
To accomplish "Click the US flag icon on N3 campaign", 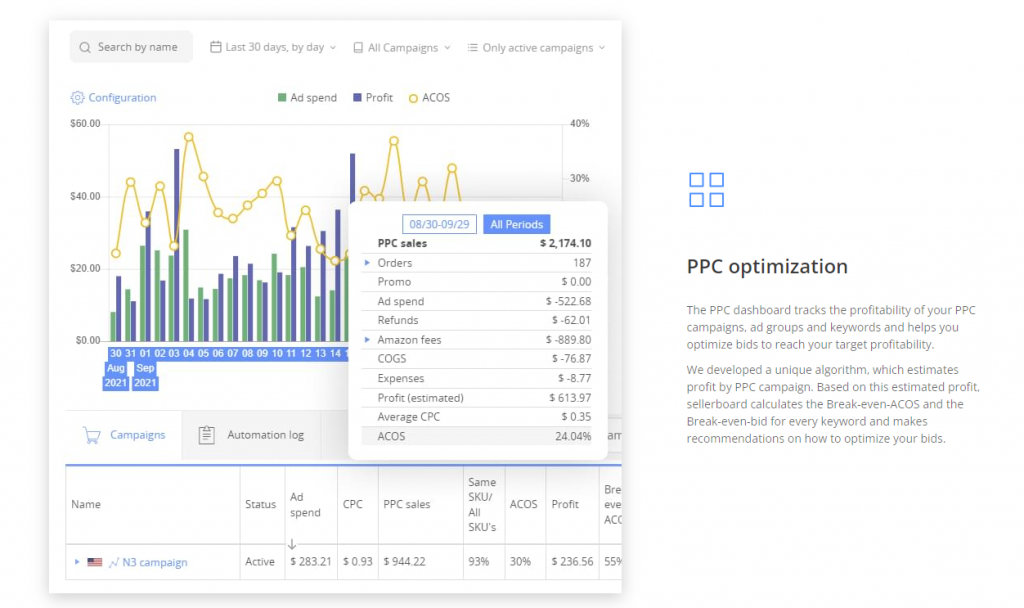I will click(x=95, y=562).
